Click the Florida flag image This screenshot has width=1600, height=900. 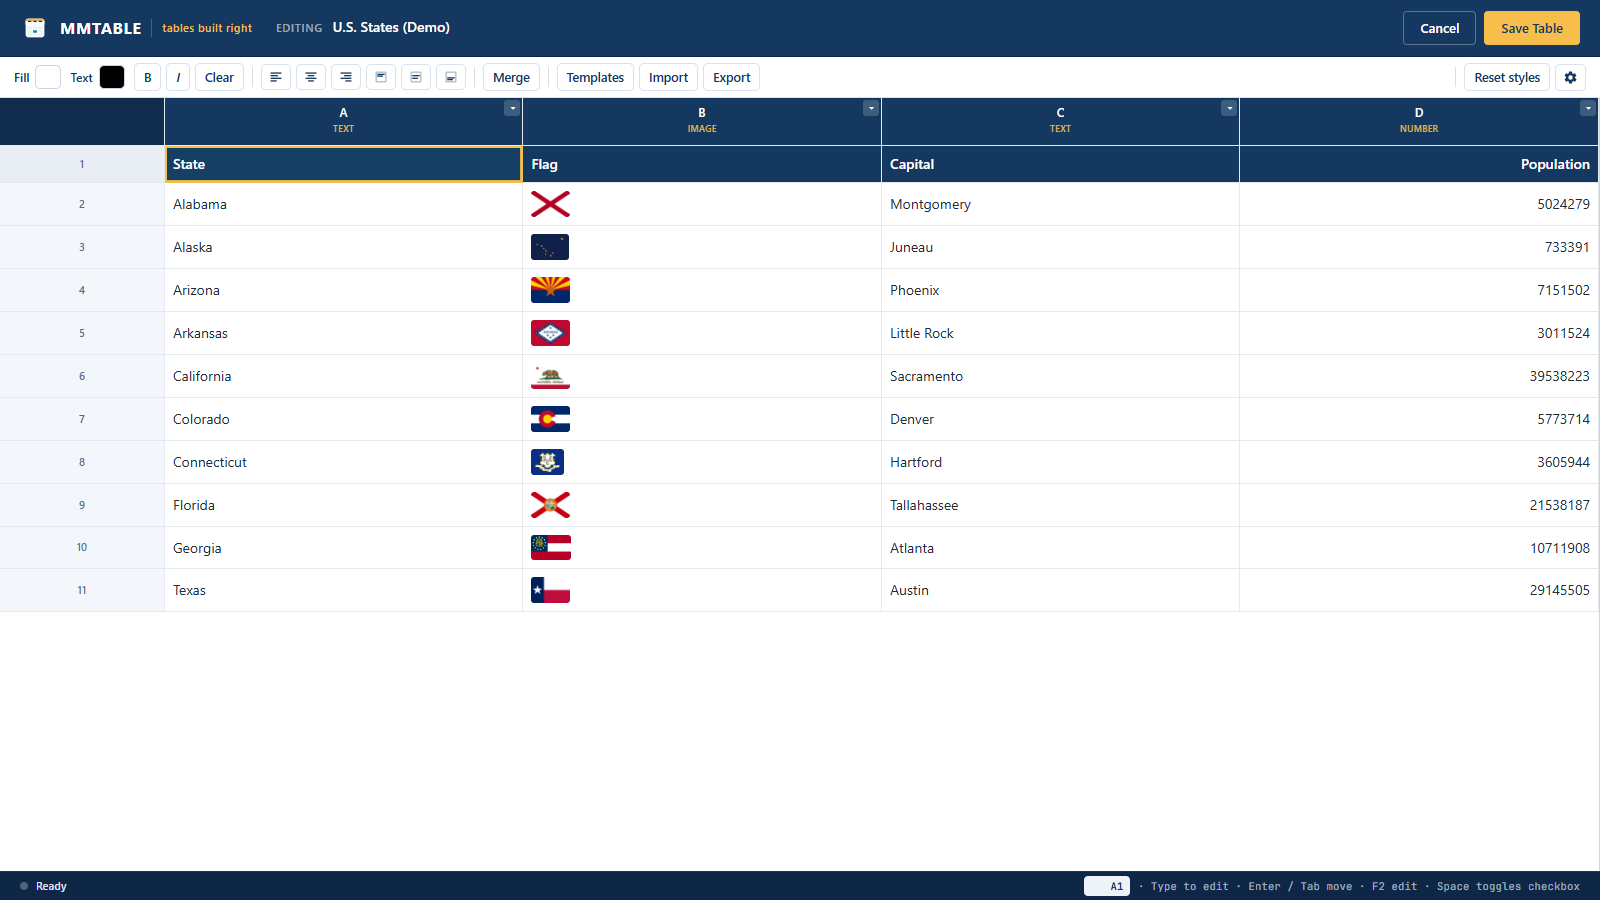(550, 505)
